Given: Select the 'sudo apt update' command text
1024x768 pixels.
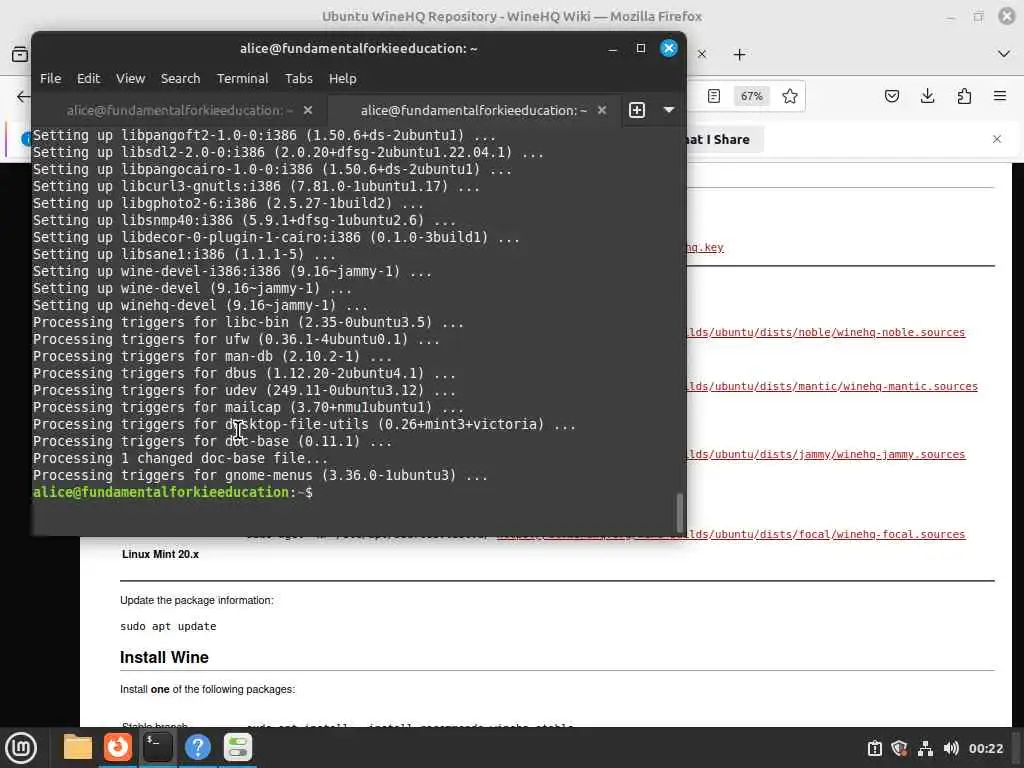Looking at the screenshot, I should click(168, 626).
